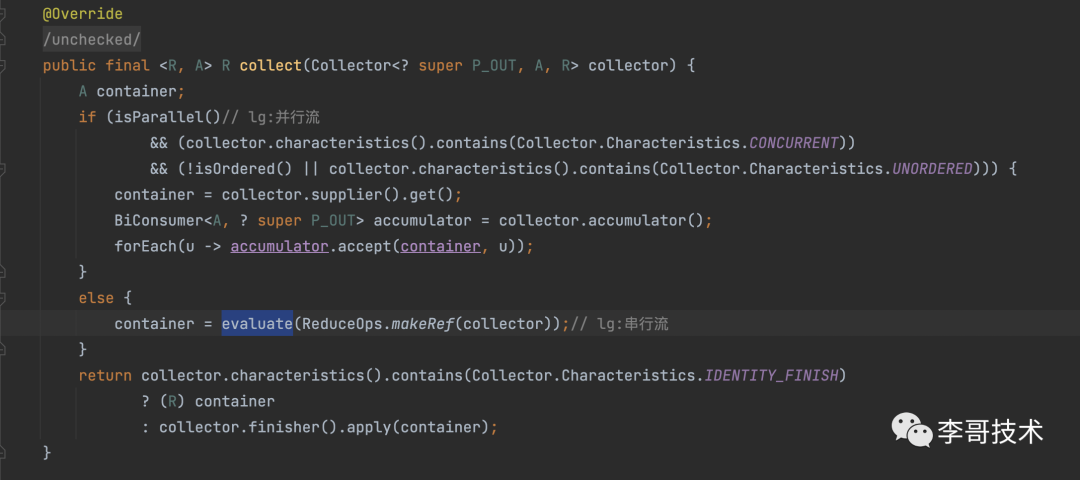This screenshot has height=480, width=1080.
Task: Click the WeChat logo watermark icon
Action: [911, 431]
